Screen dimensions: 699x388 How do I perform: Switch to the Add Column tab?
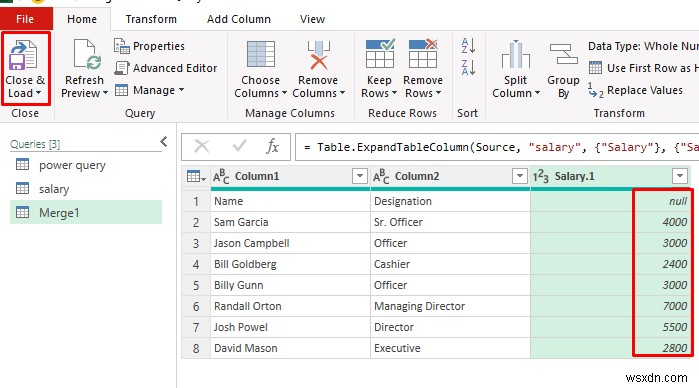pyautogui.click(x=239, y=19)
